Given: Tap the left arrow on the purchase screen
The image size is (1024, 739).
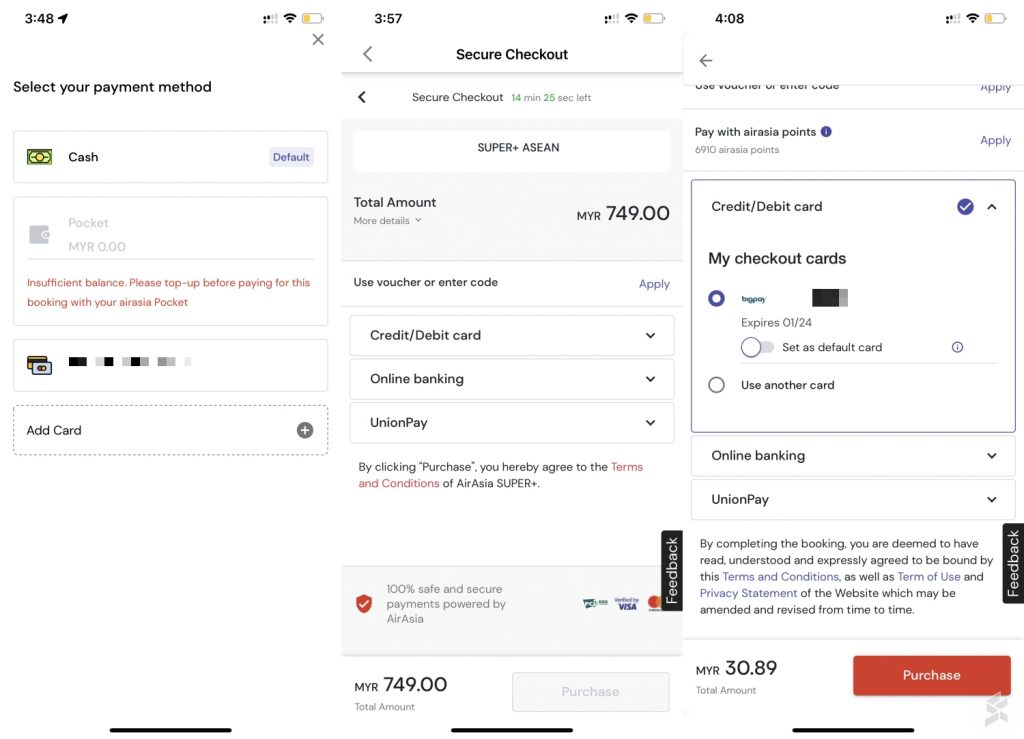Looking at the screenshot, I should [706, 61].
